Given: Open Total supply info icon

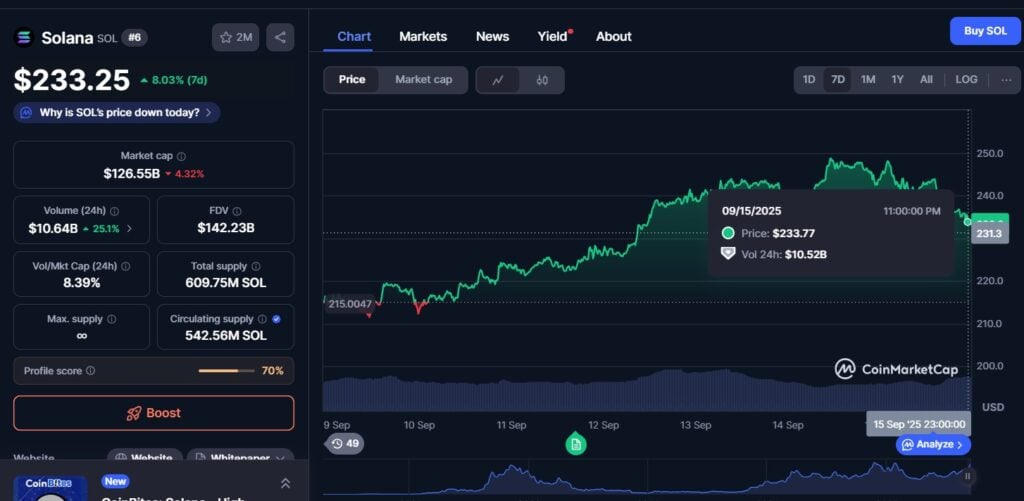Looking at the screenshot, I should [x=256, y=267].
